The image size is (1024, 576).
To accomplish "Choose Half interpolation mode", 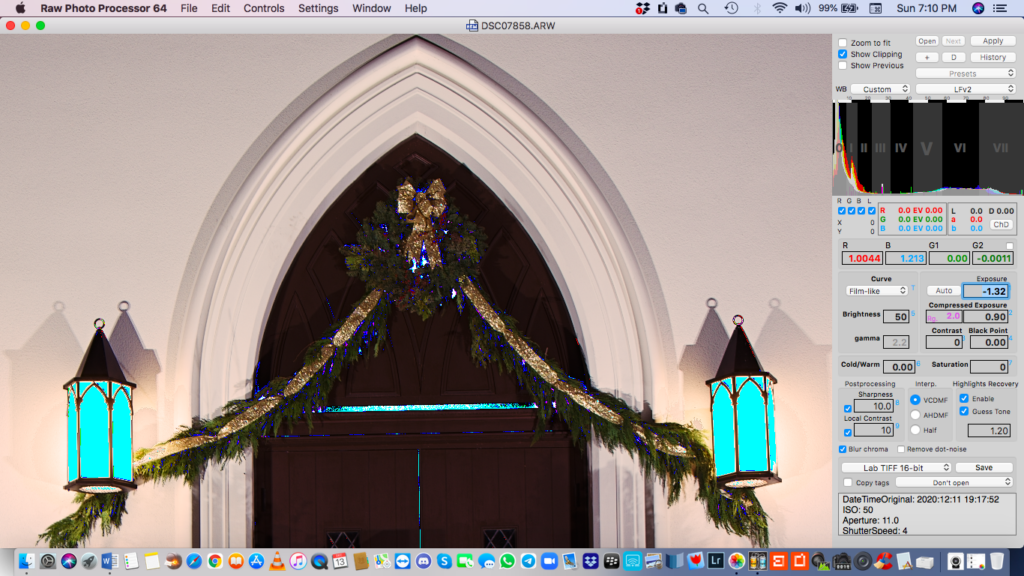I will click(x=915, y=430).
